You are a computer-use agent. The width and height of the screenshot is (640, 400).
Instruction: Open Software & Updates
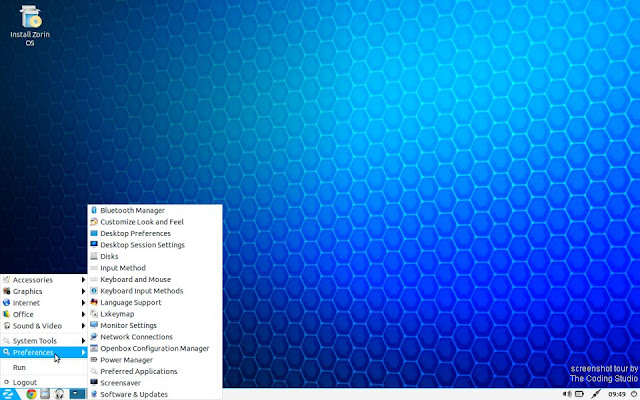(155, 394)
